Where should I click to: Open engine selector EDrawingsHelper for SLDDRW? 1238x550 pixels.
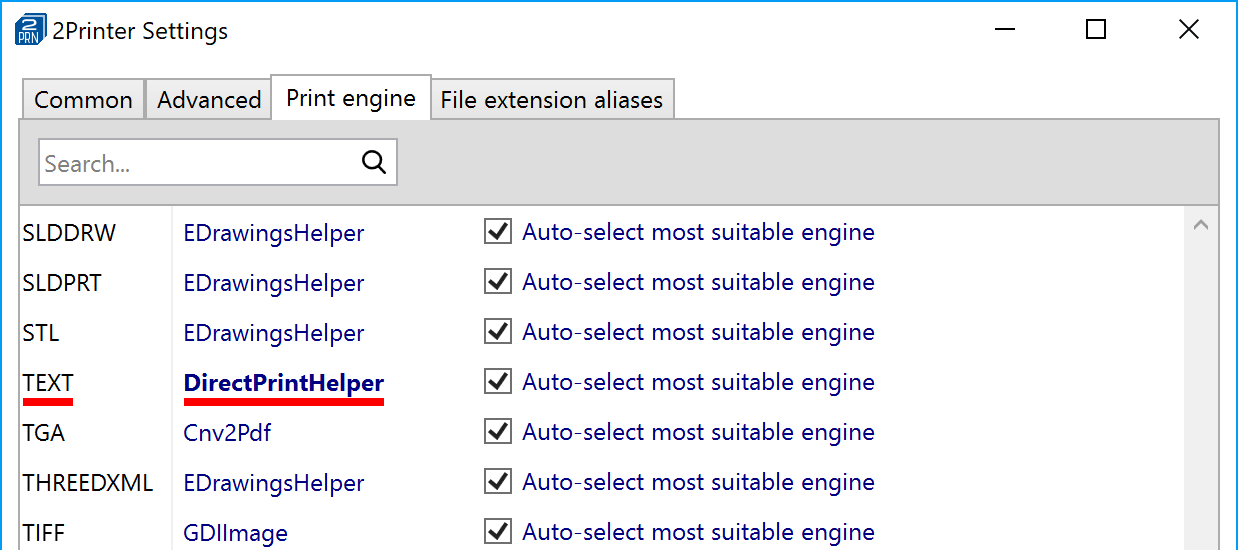point(274,233)
